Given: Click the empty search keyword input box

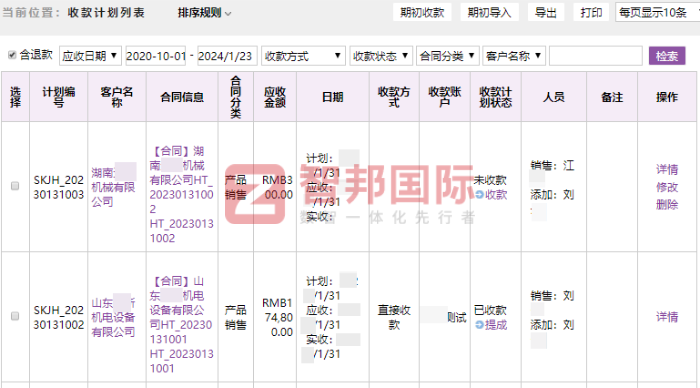Looking at the screenshot, I should click(x=596, y=56).
